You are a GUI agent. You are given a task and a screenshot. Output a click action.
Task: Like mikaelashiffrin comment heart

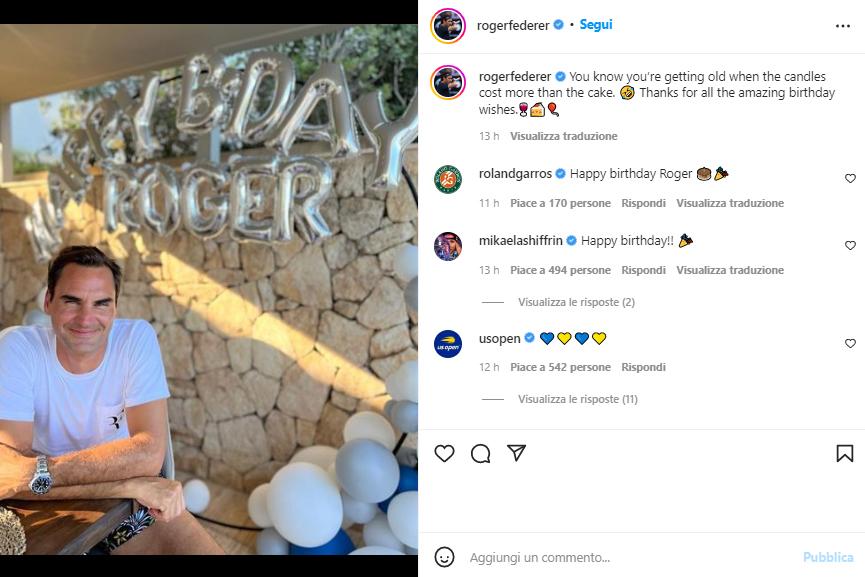pos(850,245)
